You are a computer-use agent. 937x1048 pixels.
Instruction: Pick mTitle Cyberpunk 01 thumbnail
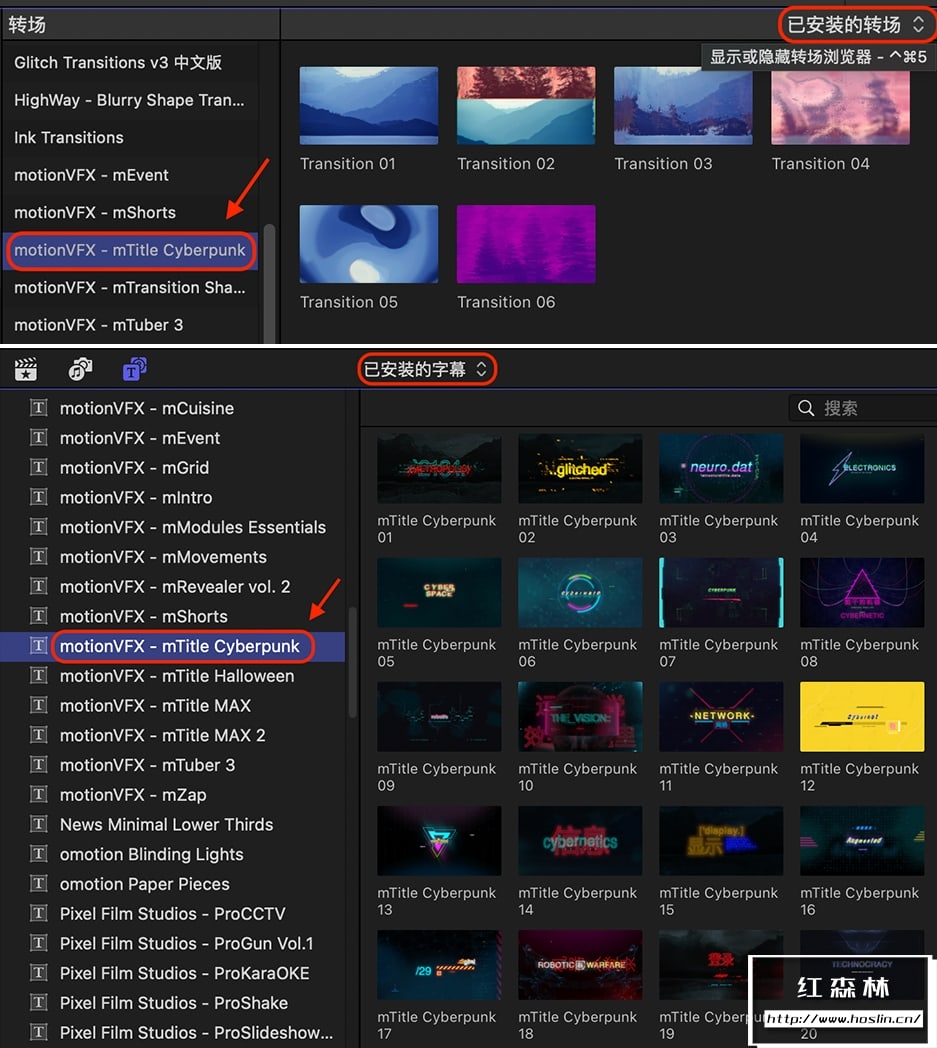(439, 468)
